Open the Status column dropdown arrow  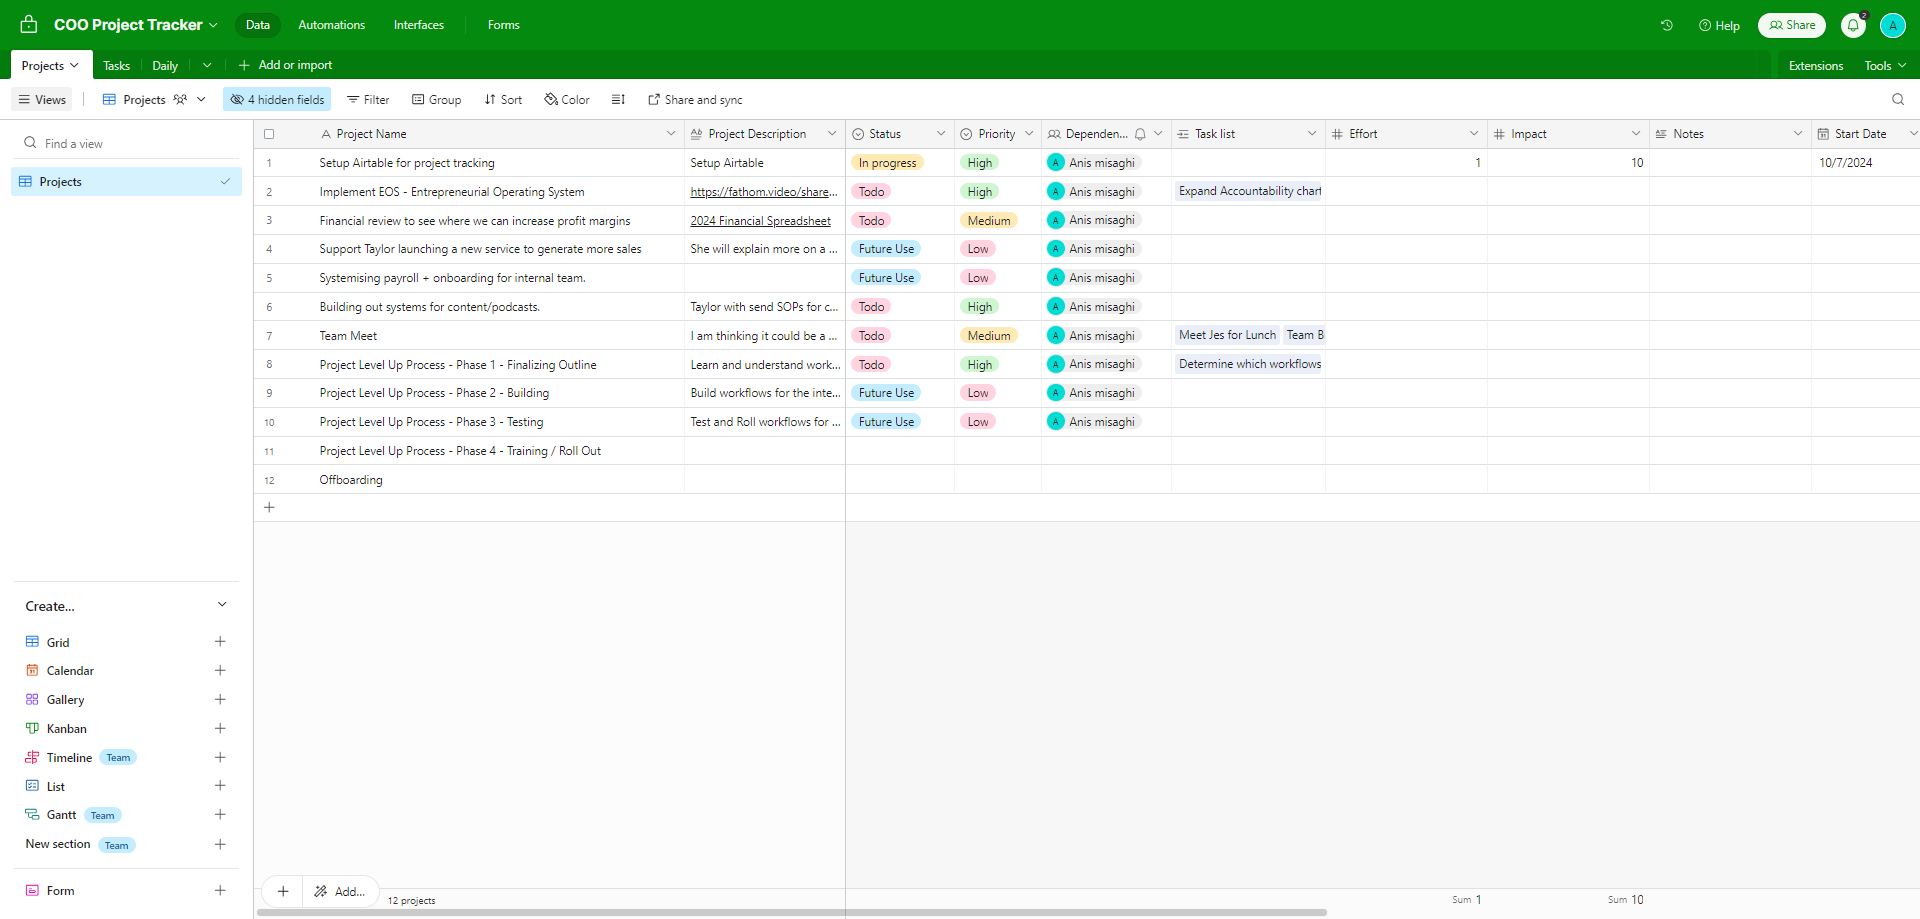940,134
